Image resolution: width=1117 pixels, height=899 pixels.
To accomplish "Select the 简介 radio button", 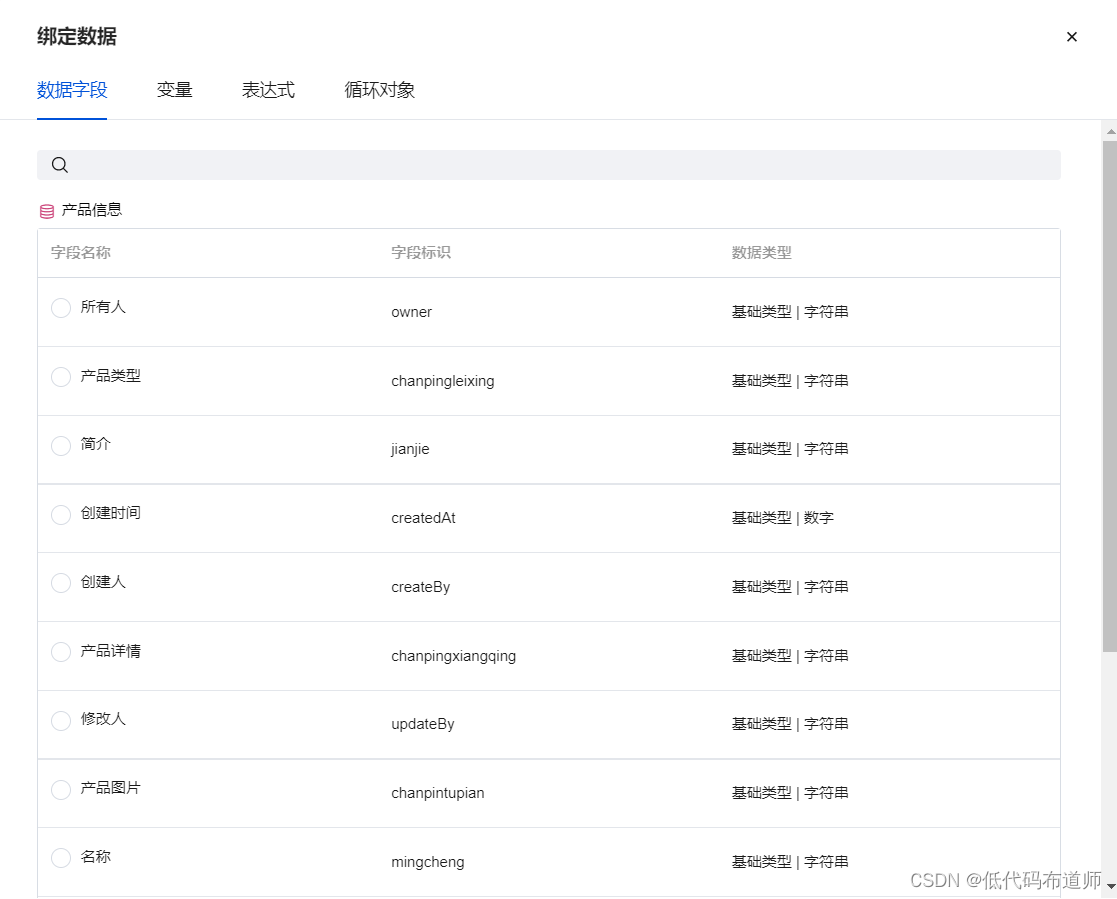I will 61,445.
